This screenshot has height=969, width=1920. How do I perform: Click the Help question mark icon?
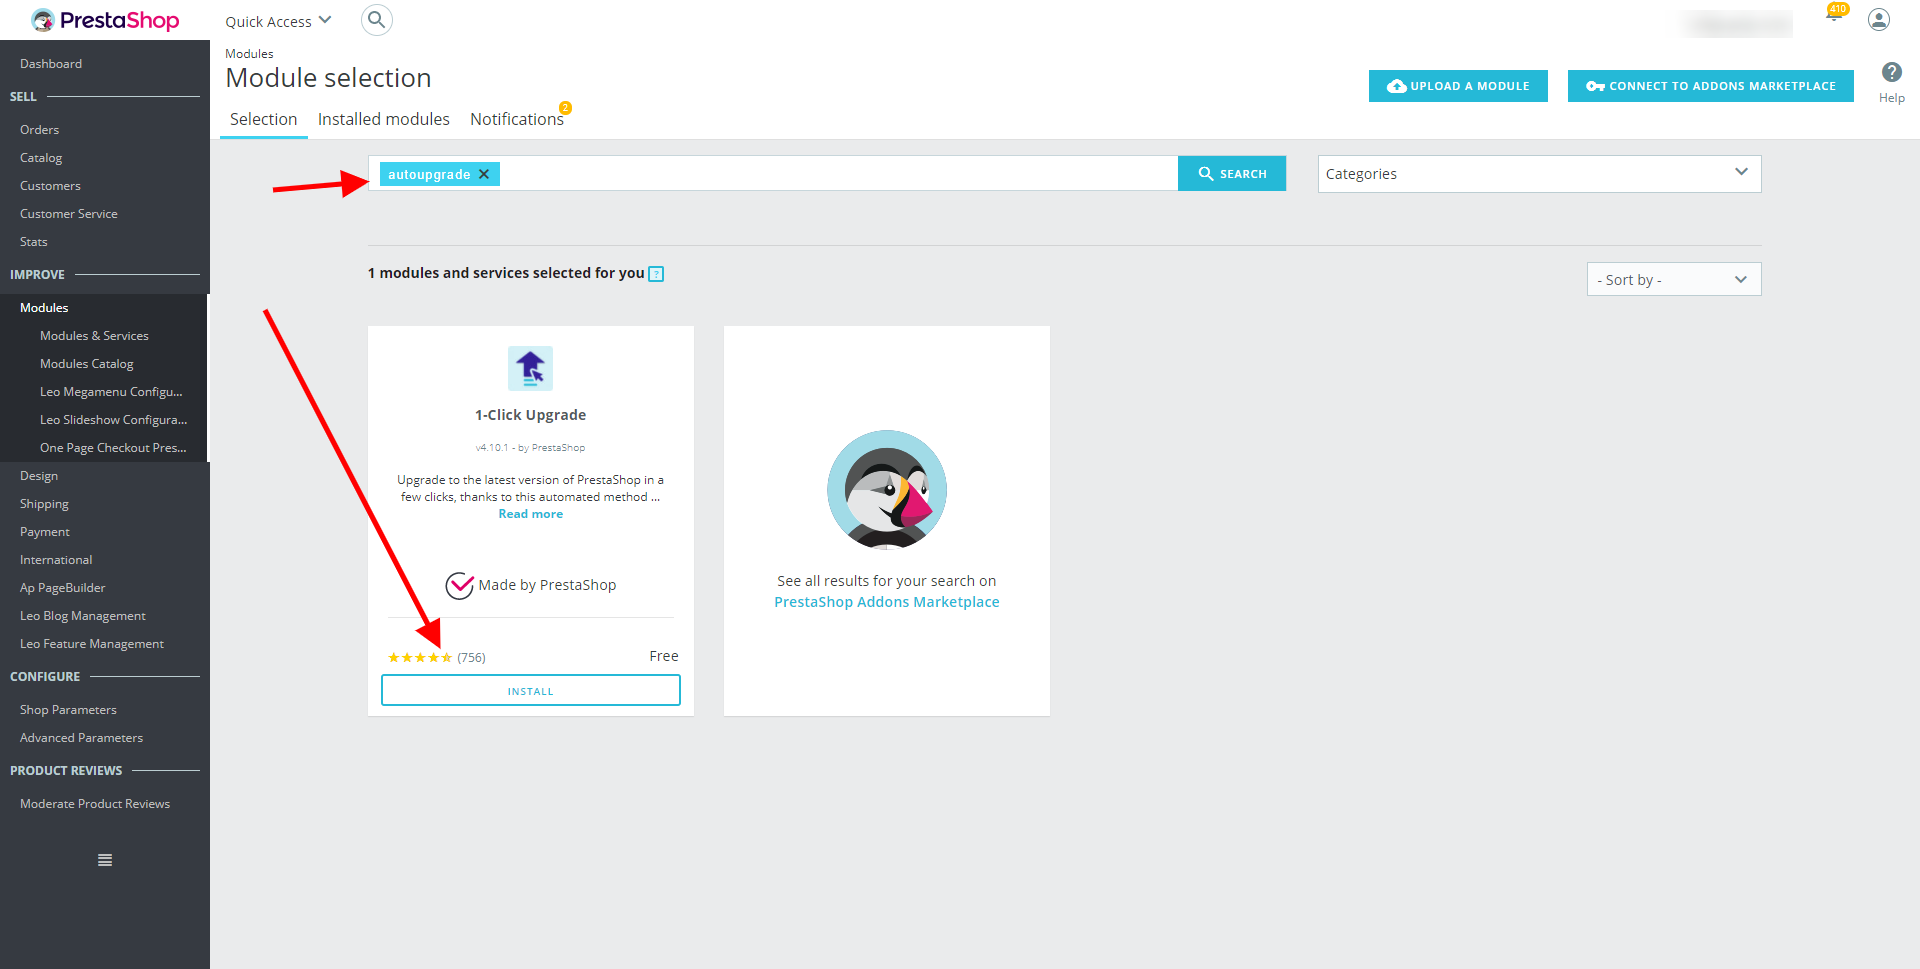(x=1891, y=72)
